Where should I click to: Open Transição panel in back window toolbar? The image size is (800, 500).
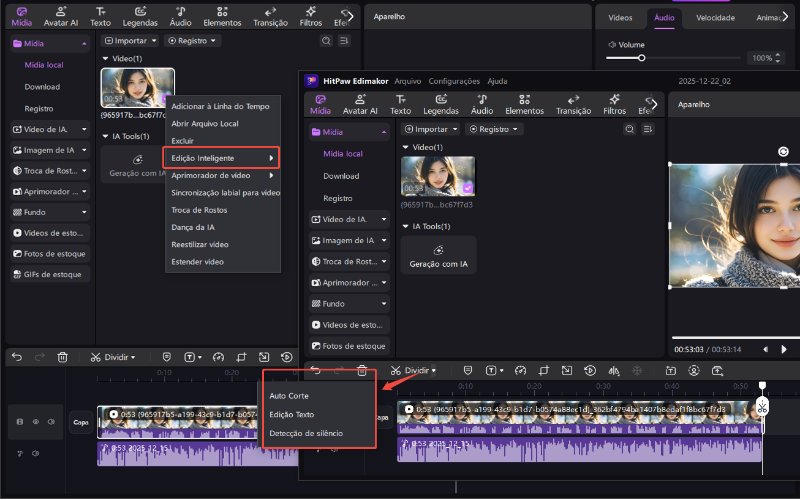click(270, 17)
